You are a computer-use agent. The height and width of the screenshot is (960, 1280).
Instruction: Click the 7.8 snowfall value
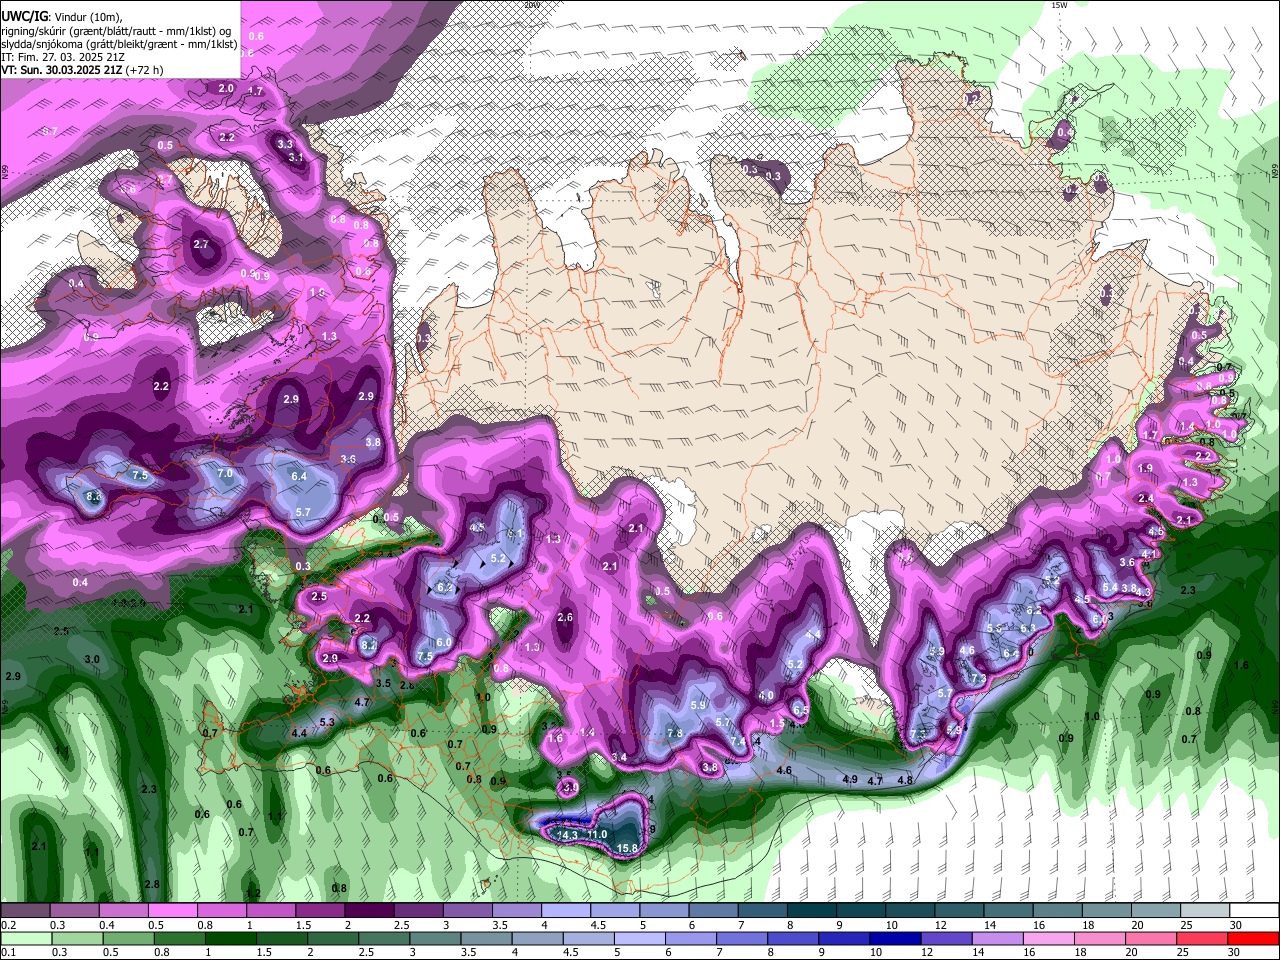pyautogui.click(x=675, y=733)
